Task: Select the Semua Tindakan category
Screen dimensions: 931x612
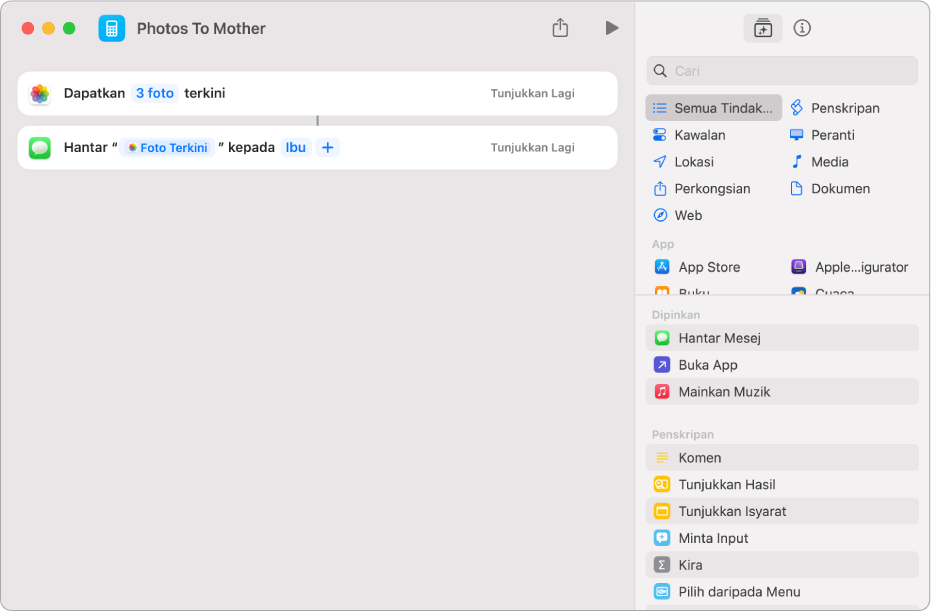Action: 714,108
